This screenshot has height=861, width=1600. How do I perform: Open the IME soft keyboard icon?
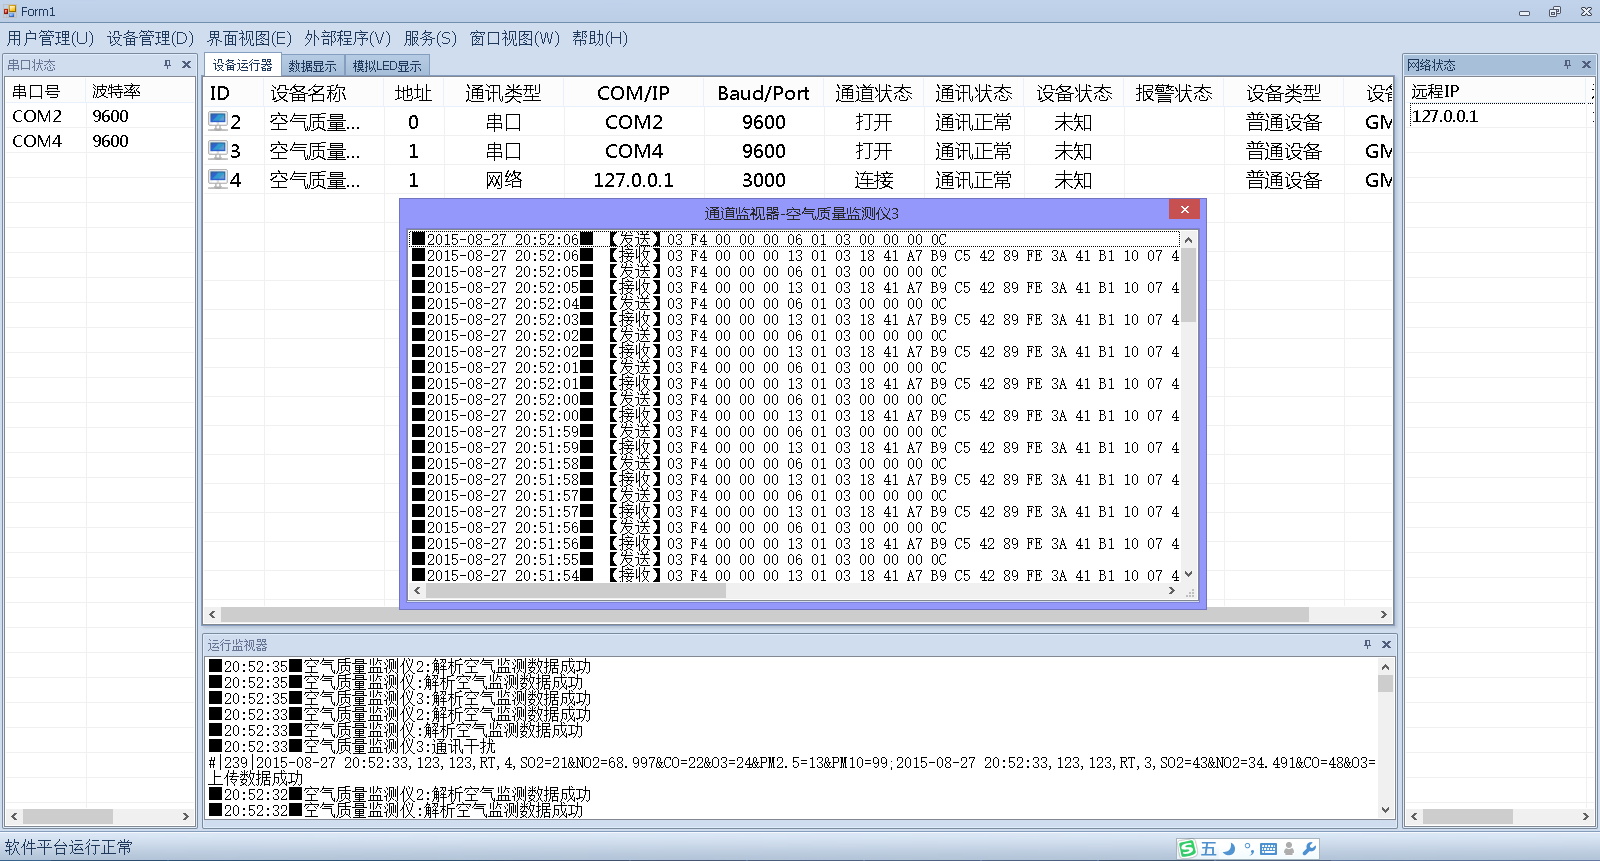point(1269,849)
